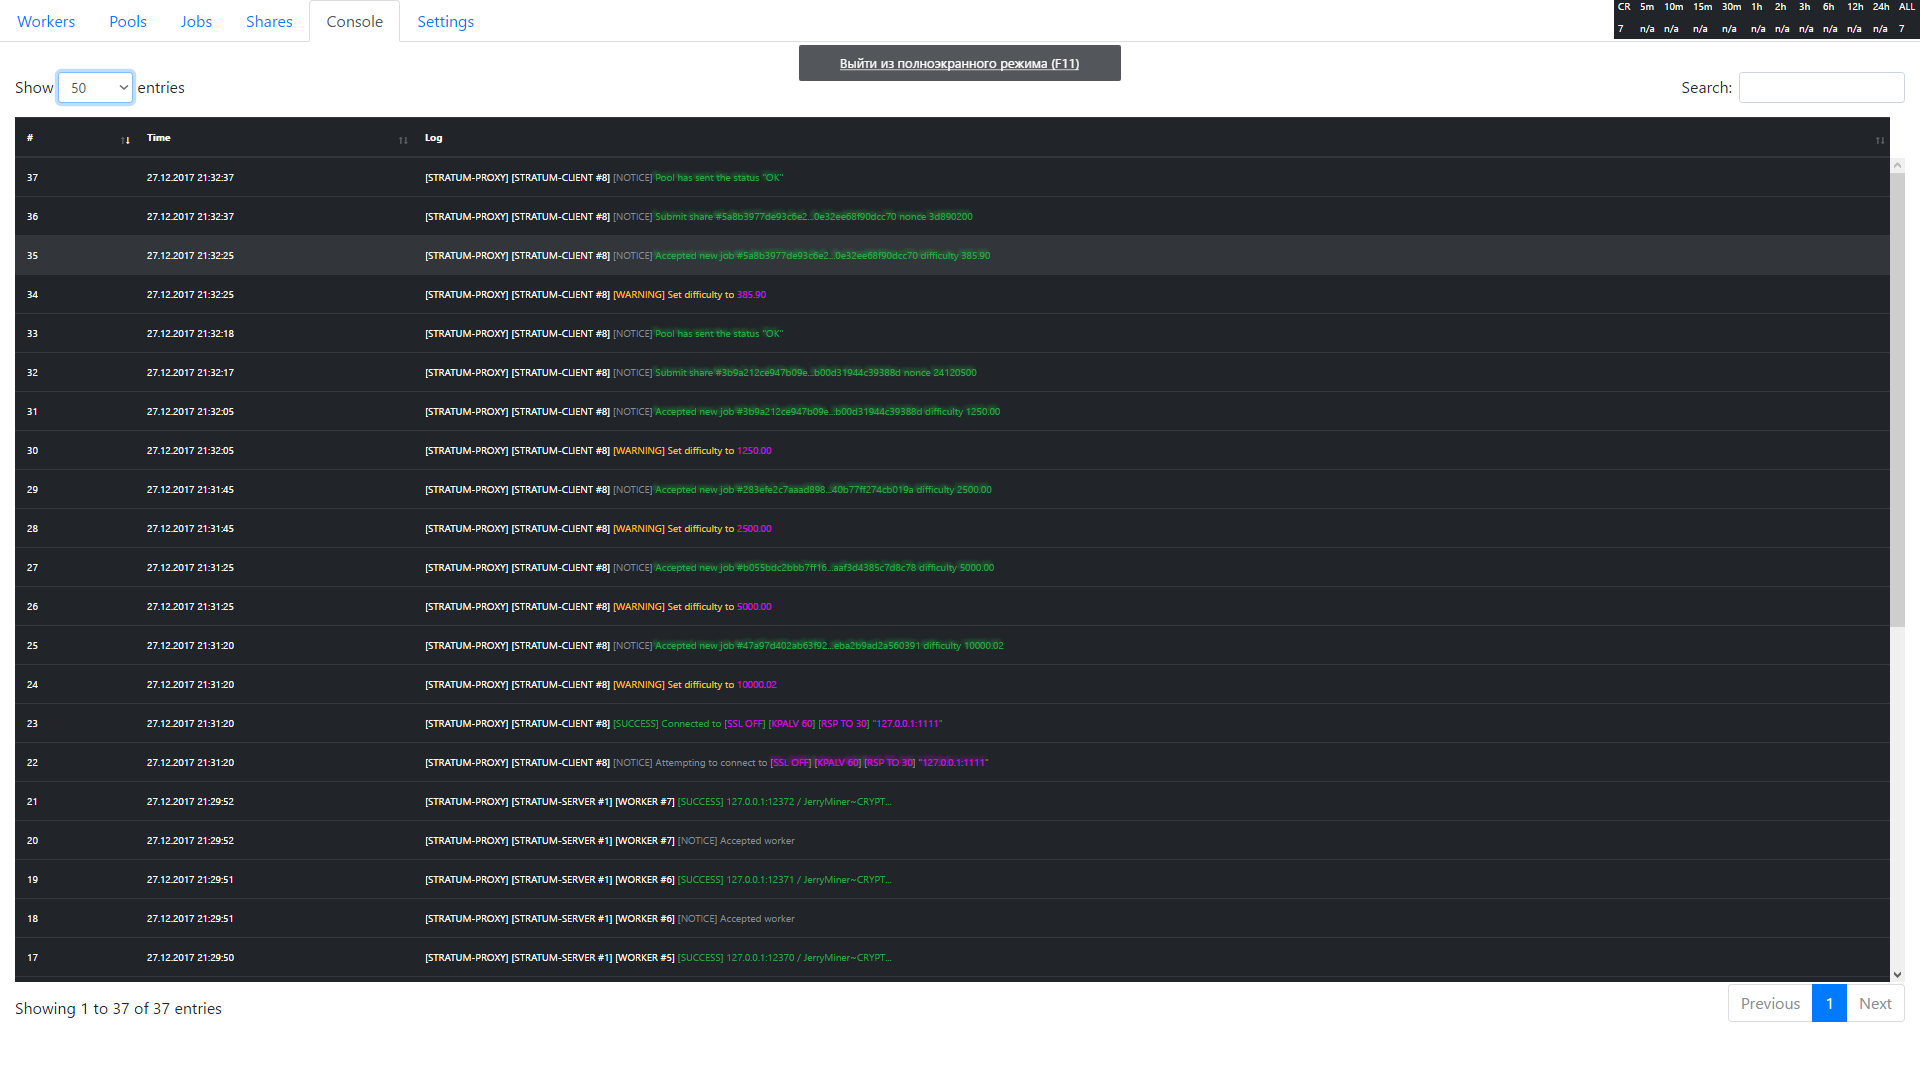
Task: Click the Jobs tab
Action: point(193,21)
